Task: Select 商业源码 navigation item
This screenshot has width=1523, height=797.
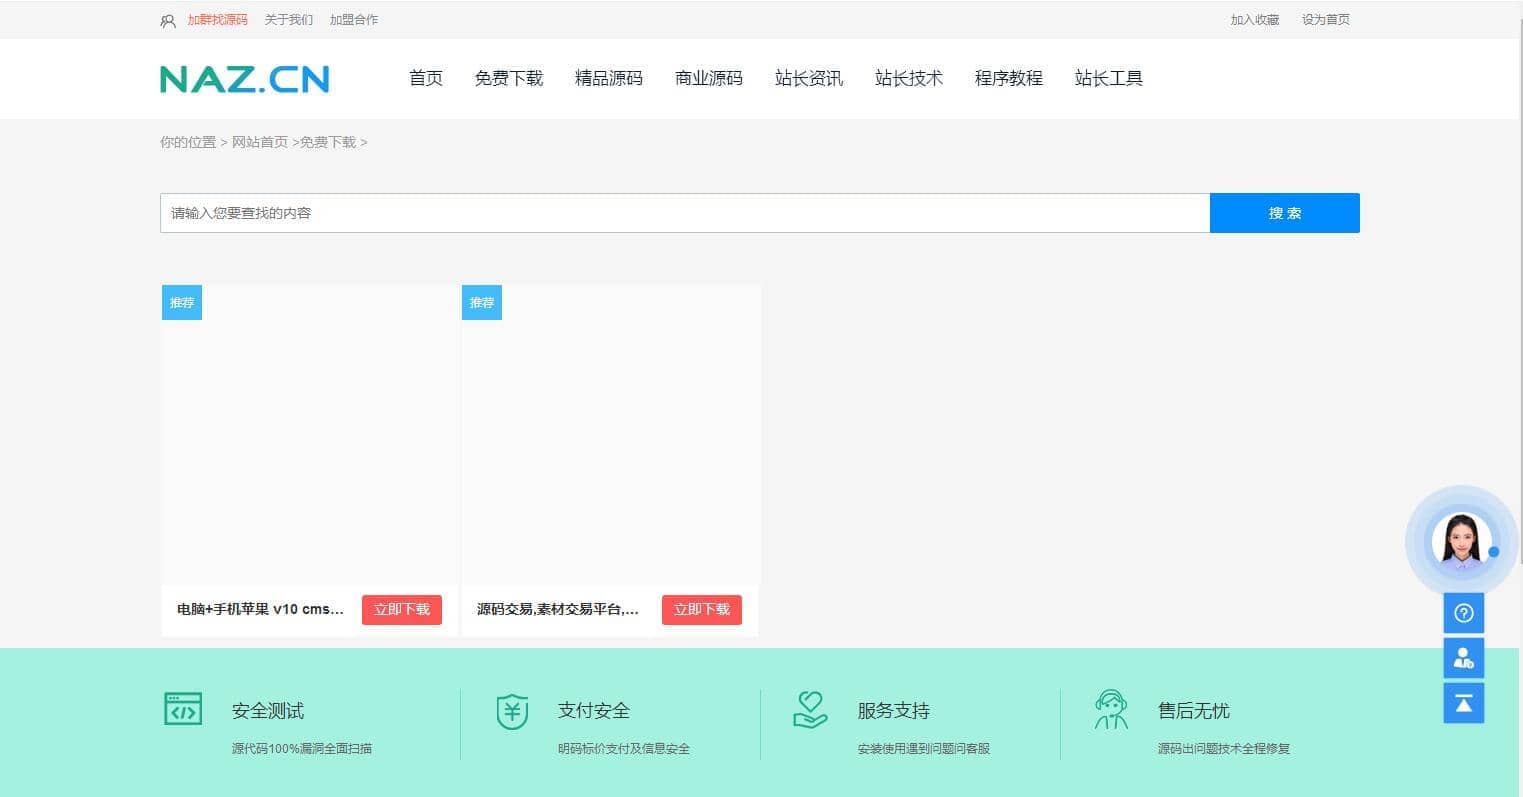Action: click(708, 78)
